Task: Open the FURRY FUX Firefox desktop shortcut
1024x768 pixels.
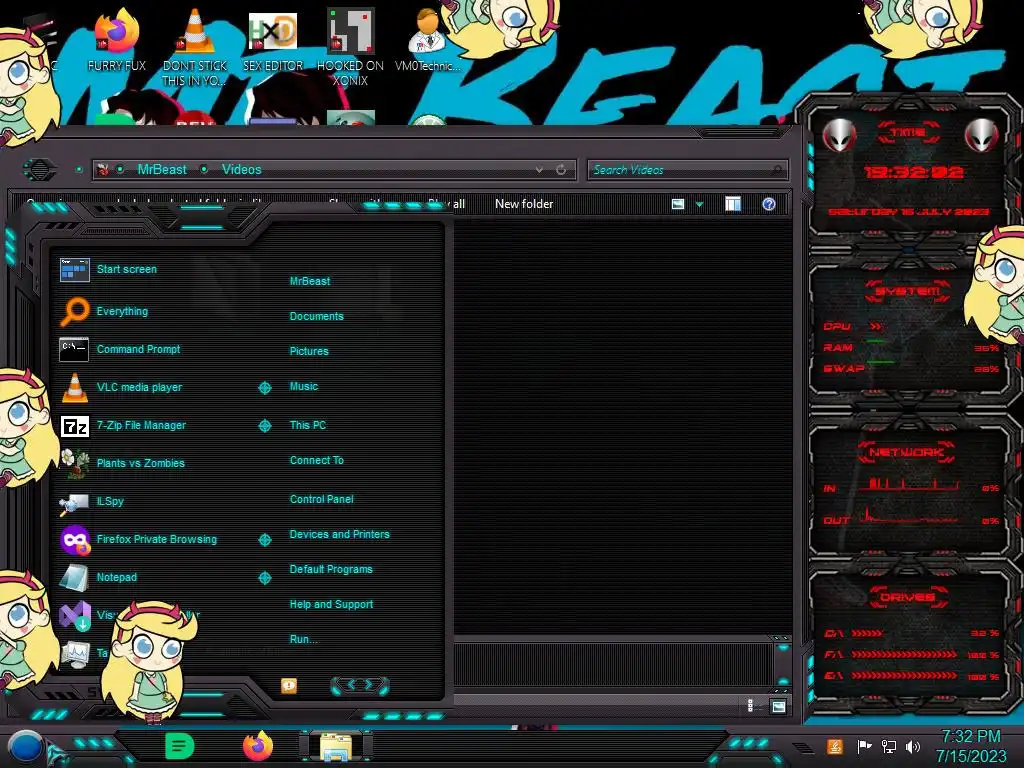Action: (117, 40)
